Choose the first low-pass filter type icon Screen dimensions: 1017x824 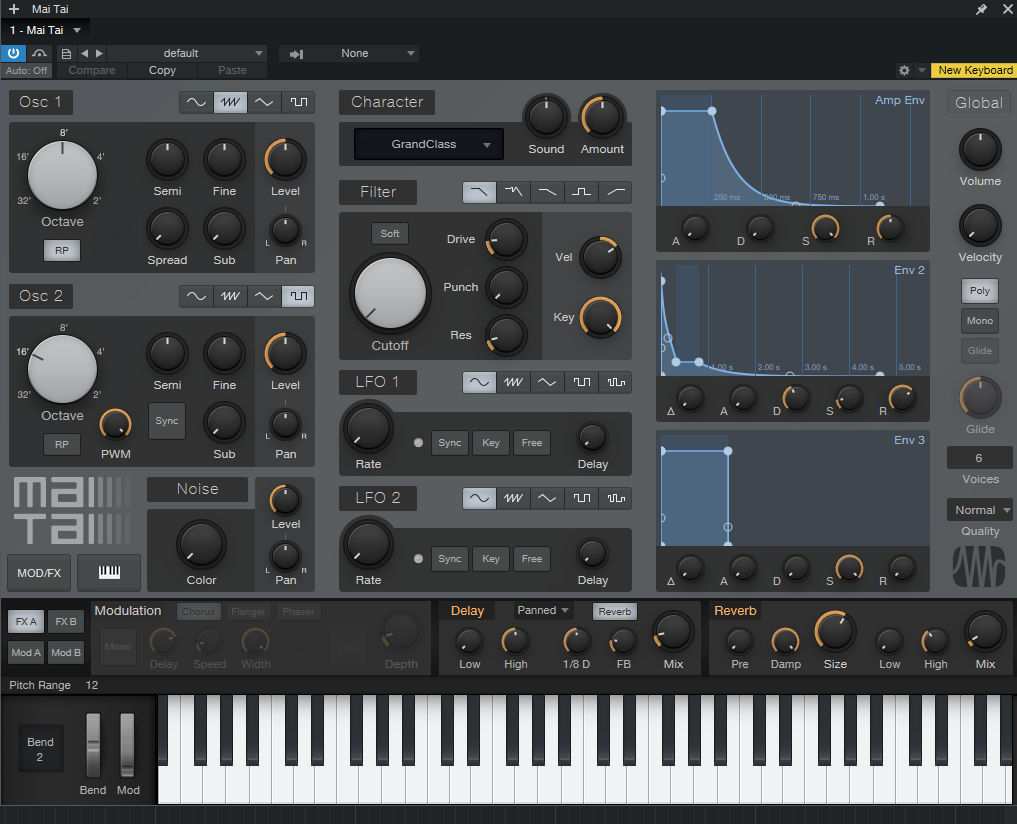479,192
